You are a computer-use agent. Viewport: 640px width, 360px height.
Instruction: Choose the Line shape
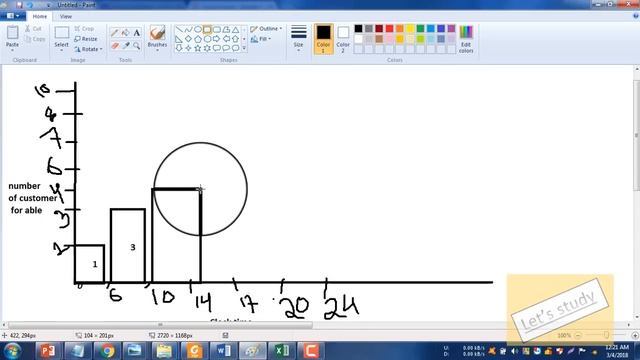coord(179,30)
